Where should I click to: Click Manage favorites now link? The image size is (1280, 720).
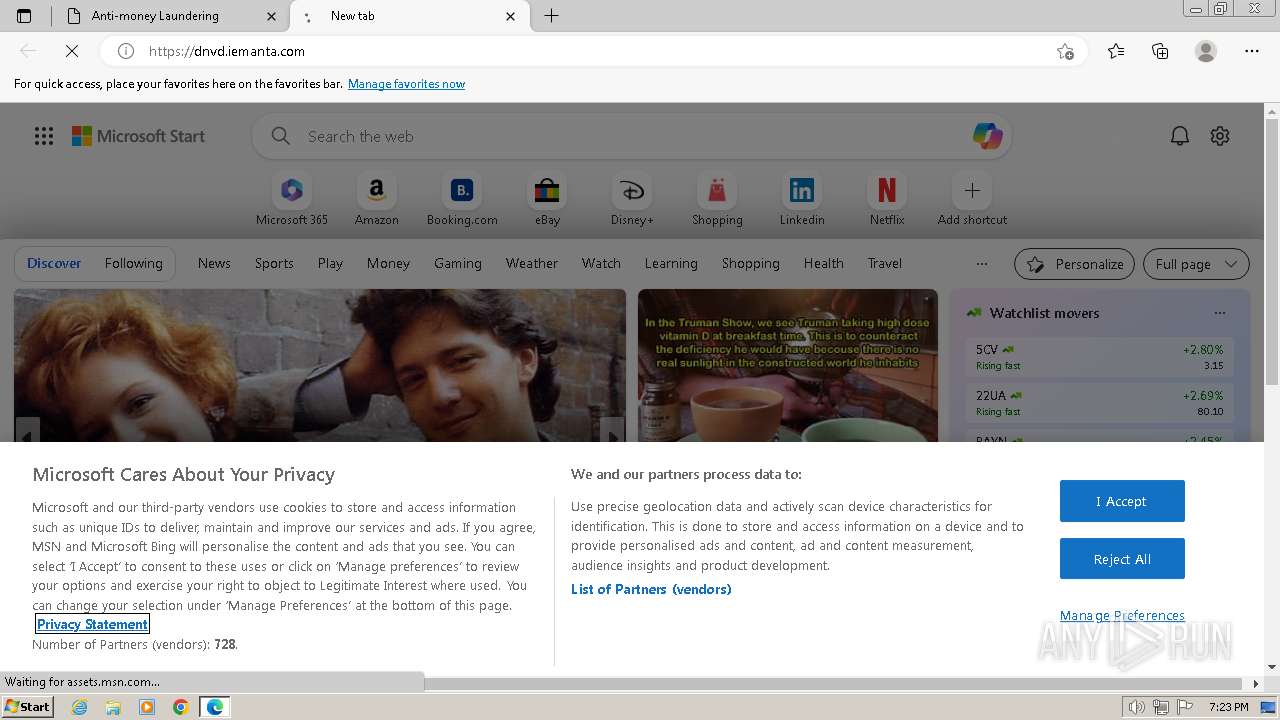(406, 84)
